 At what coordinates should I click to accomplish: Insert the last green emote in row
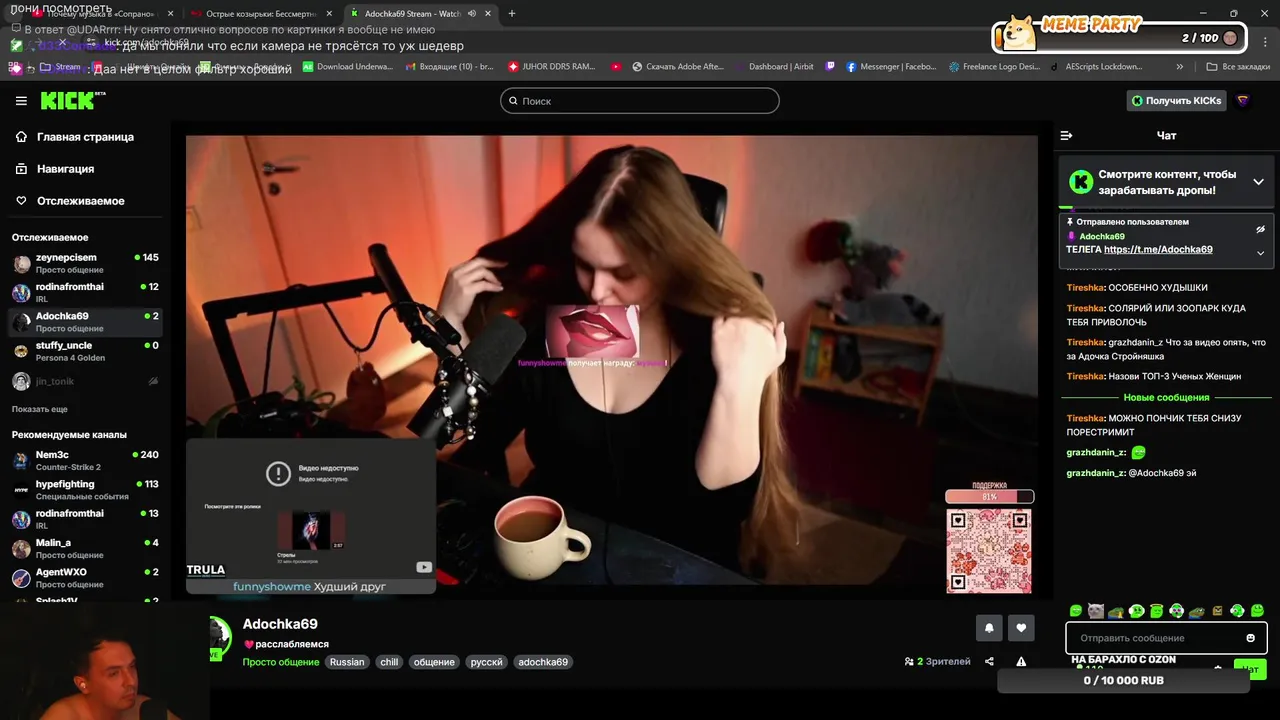1258,611
